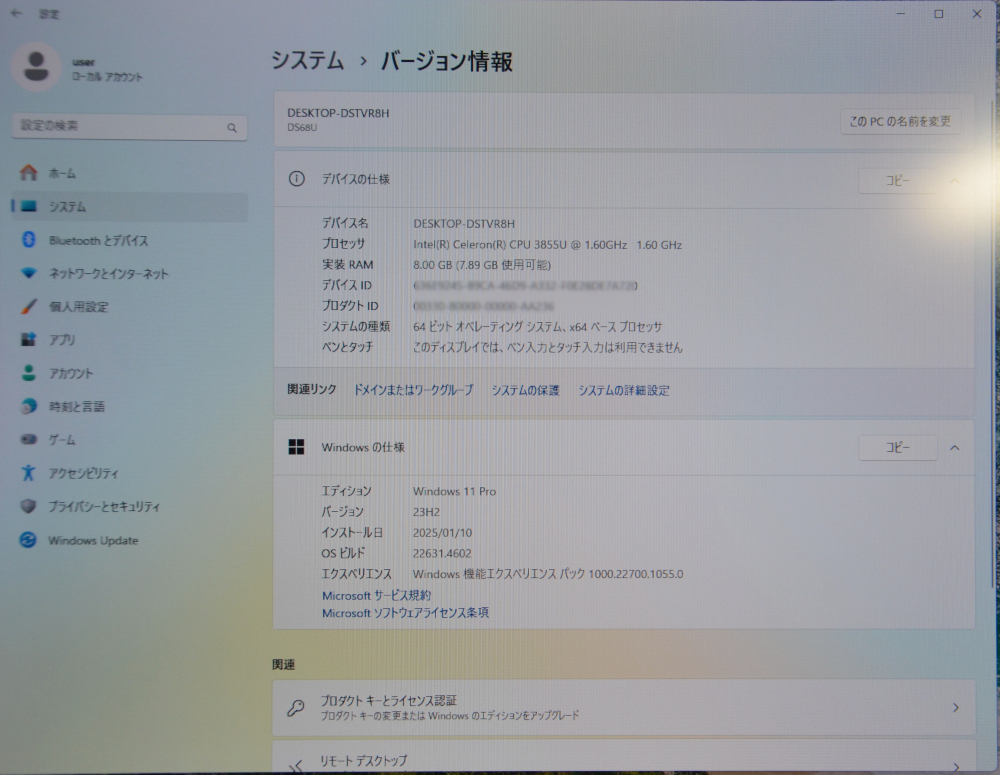Select 時刻と言語 in sidebar
The width and height of the screenshot is (1000, 775).
click(x=129, y=406)
